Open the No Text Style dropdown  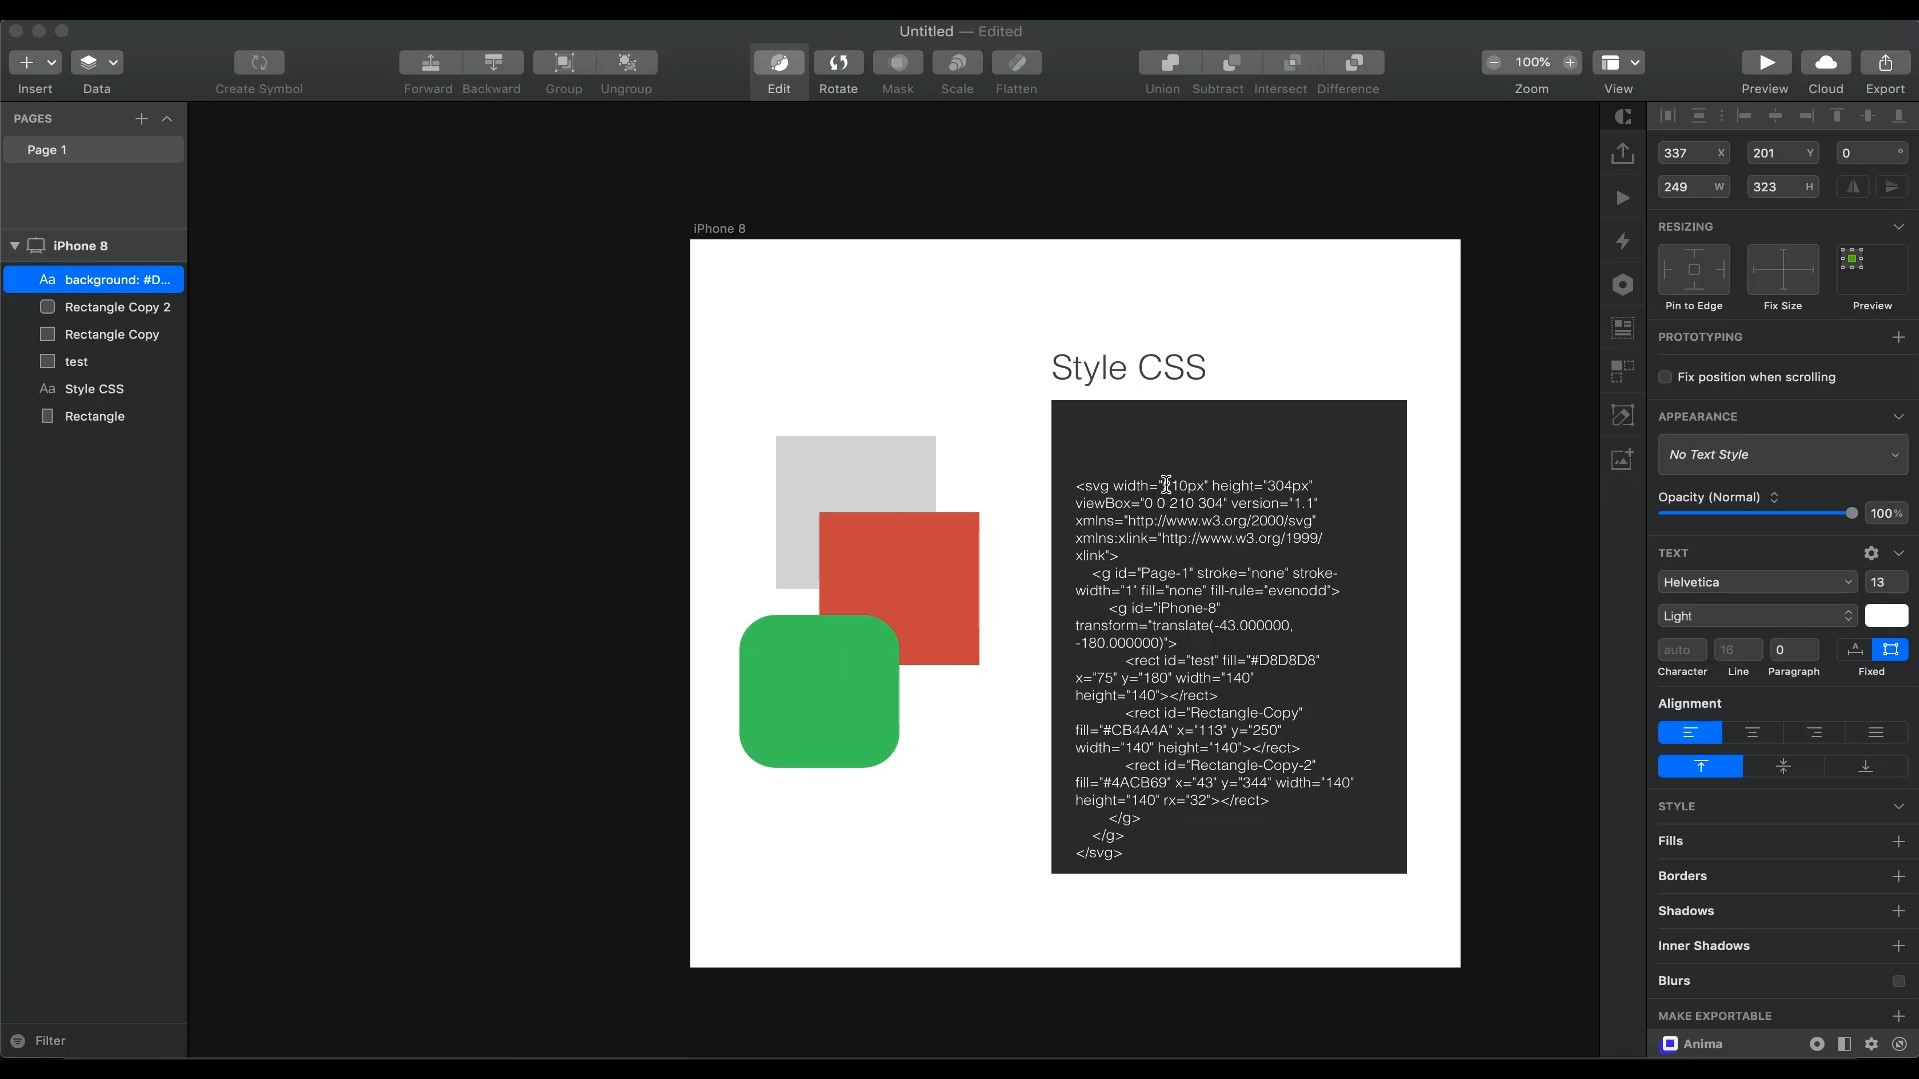(1783, 455)
